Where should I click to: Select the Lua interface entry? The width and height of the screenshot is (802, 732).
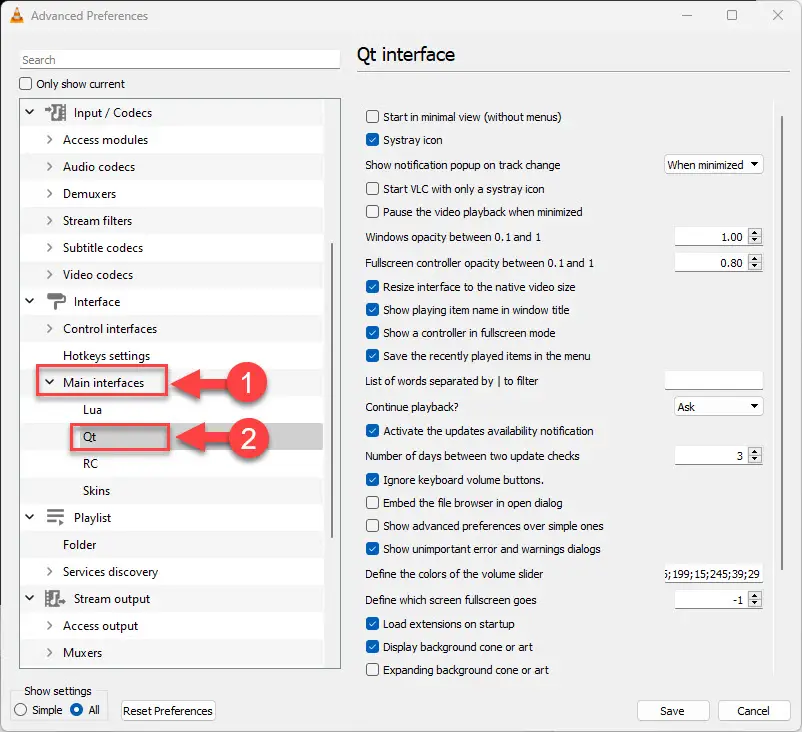click(x=92, y=410)
